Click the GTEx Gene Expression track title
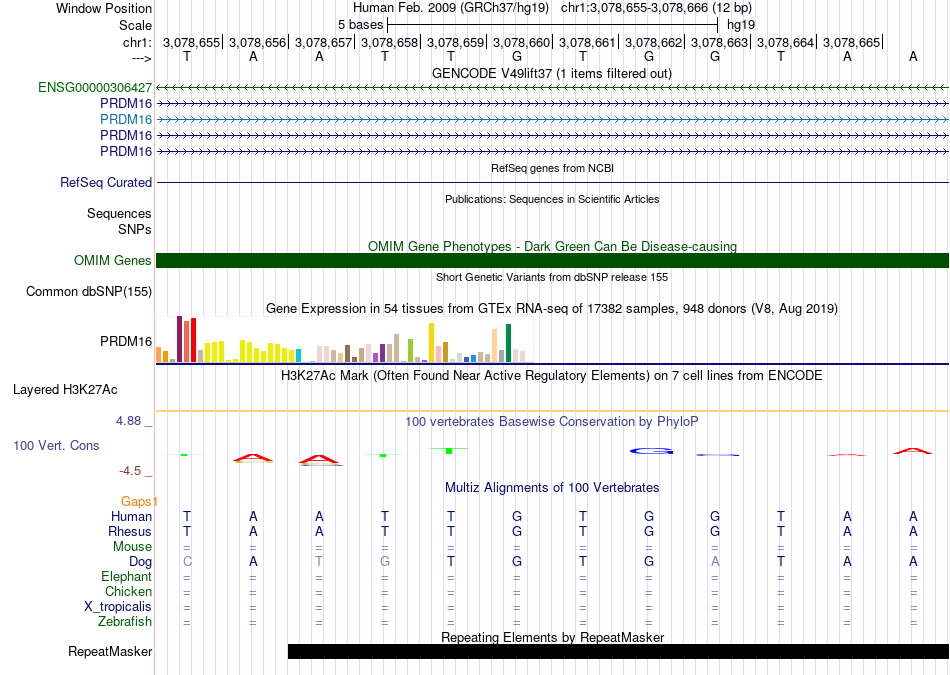The height and width of the screenshot is (675, 950). pyautogui.click(x=552, y=308)
